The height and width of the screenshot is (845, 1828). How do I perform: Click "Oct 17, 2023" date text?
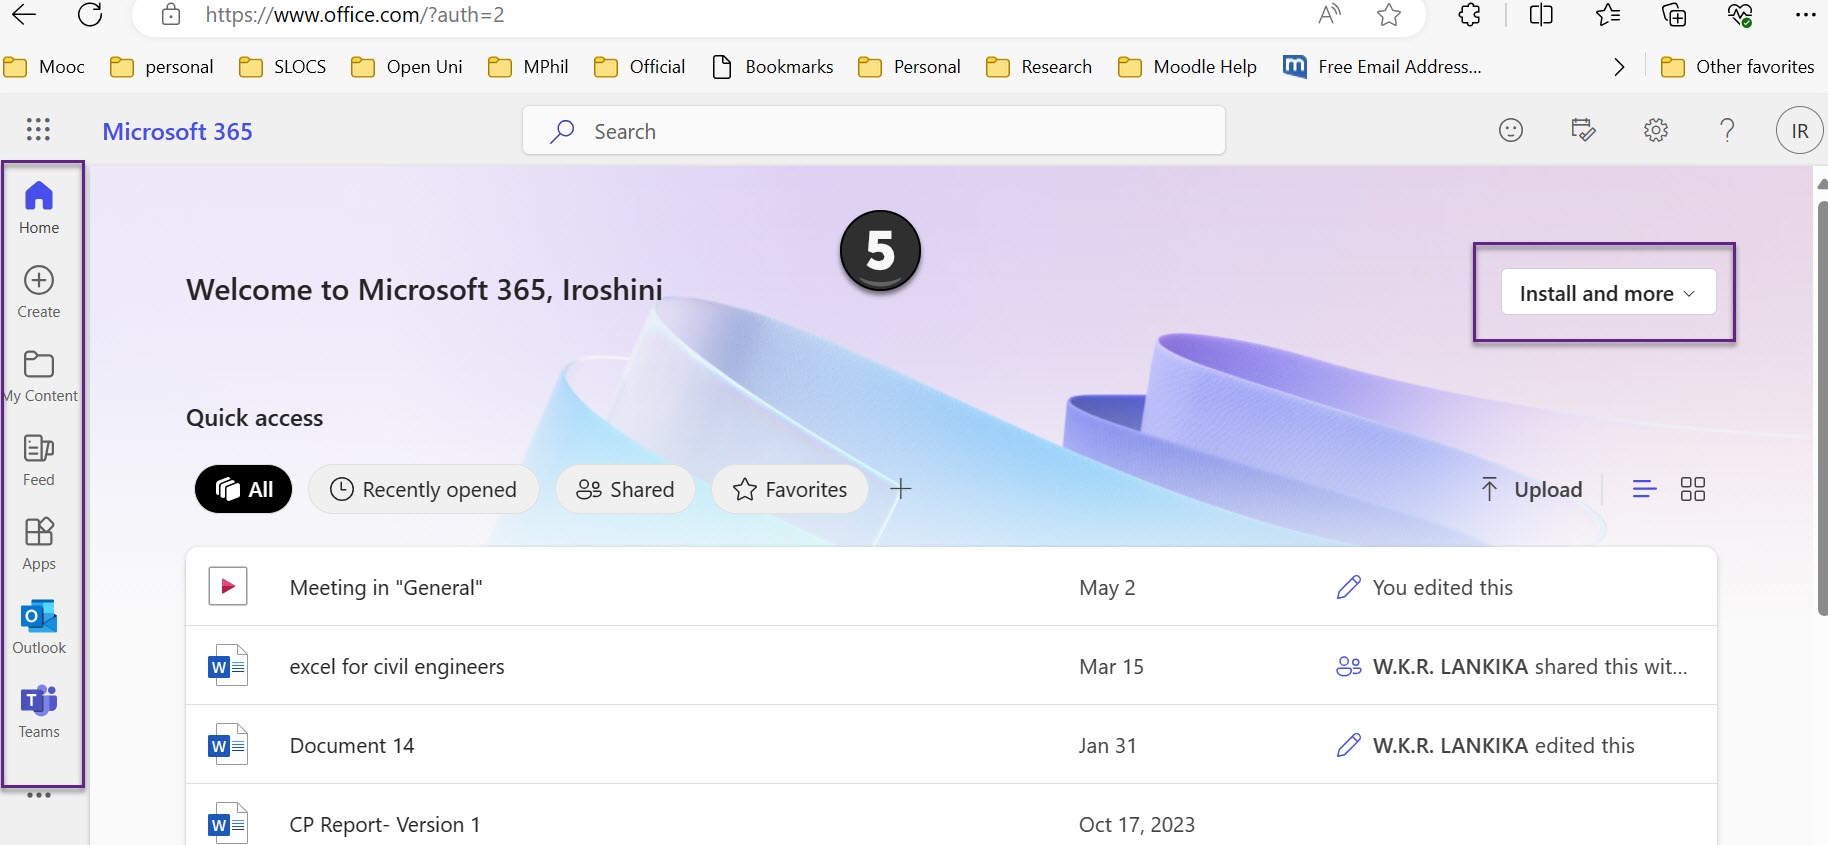(x=1137, y=824)
